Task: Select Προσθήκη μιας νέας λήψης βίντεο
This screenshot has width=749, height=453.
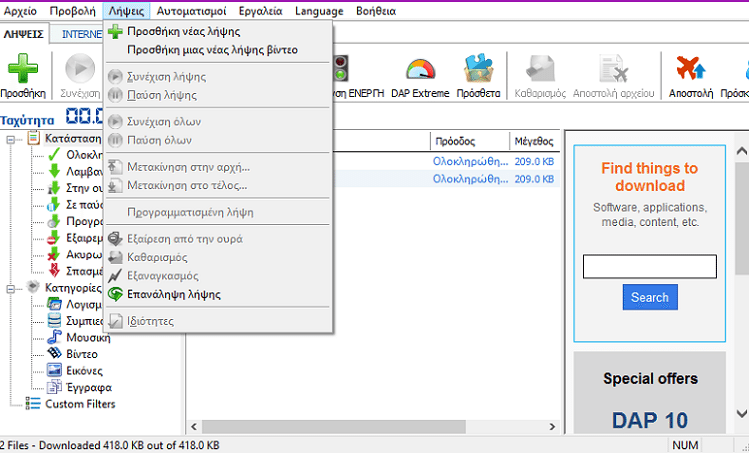Action: coord(211,49)
